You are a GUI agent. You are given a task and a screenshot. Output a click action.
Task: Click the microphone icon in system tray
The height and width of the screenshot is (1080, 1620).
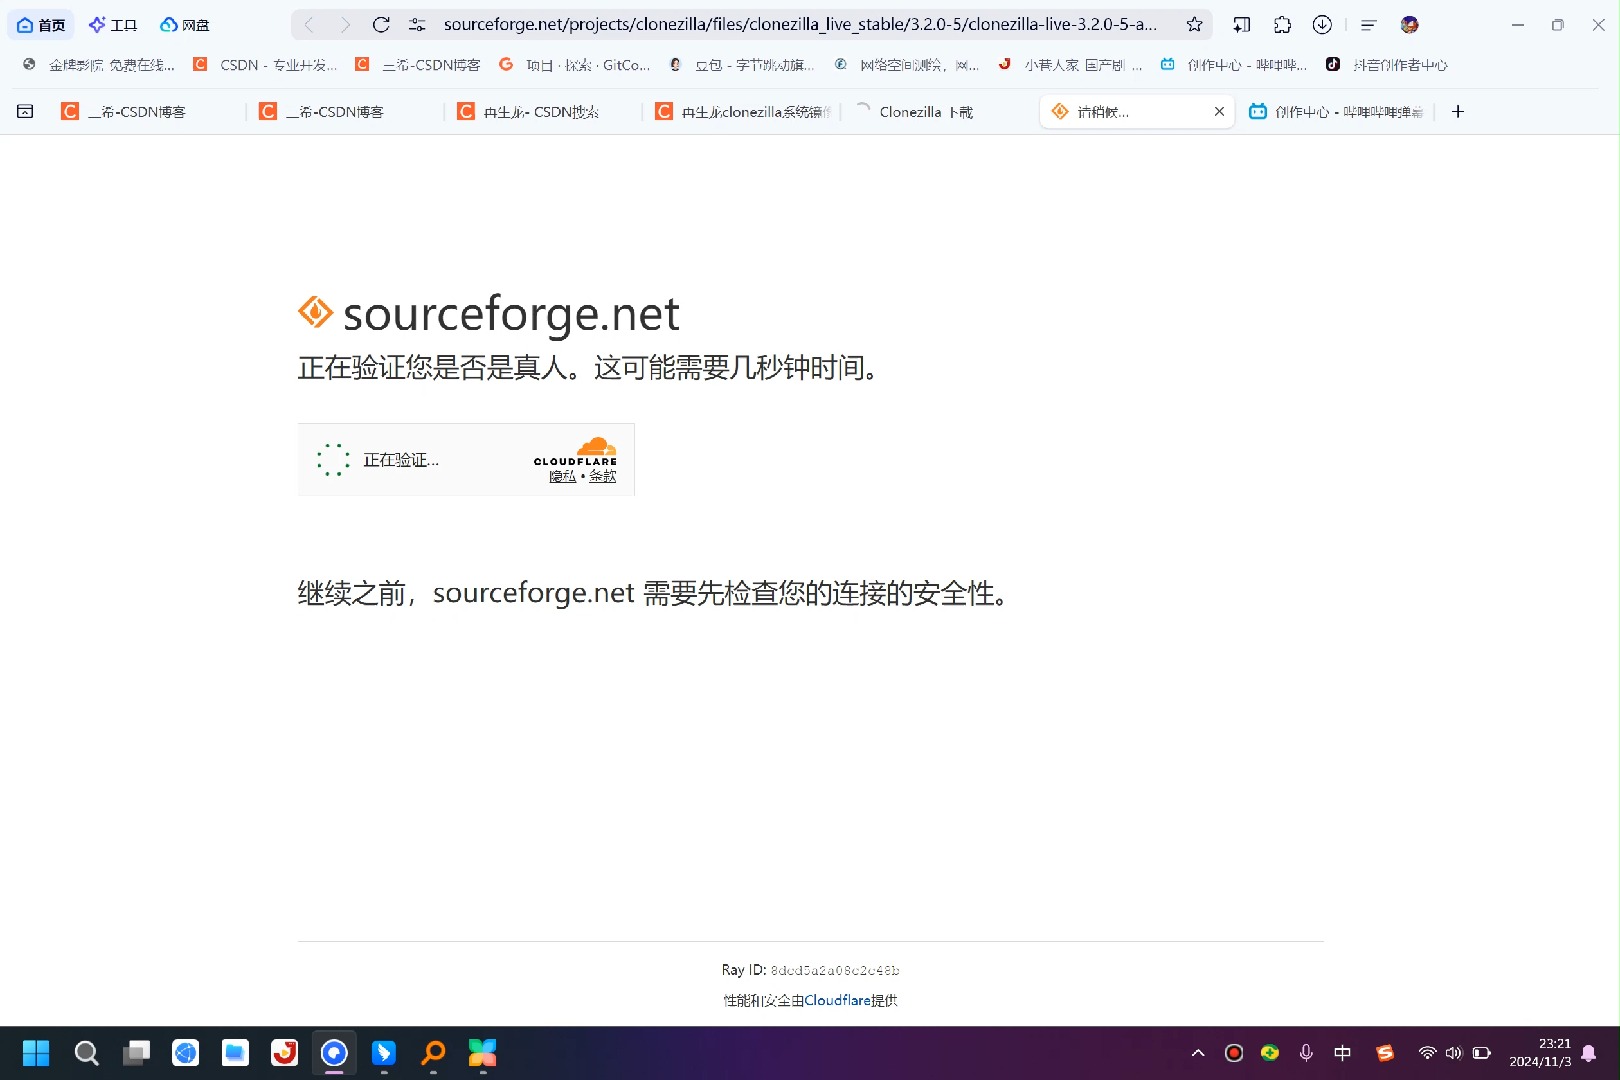point(1306,1053)
